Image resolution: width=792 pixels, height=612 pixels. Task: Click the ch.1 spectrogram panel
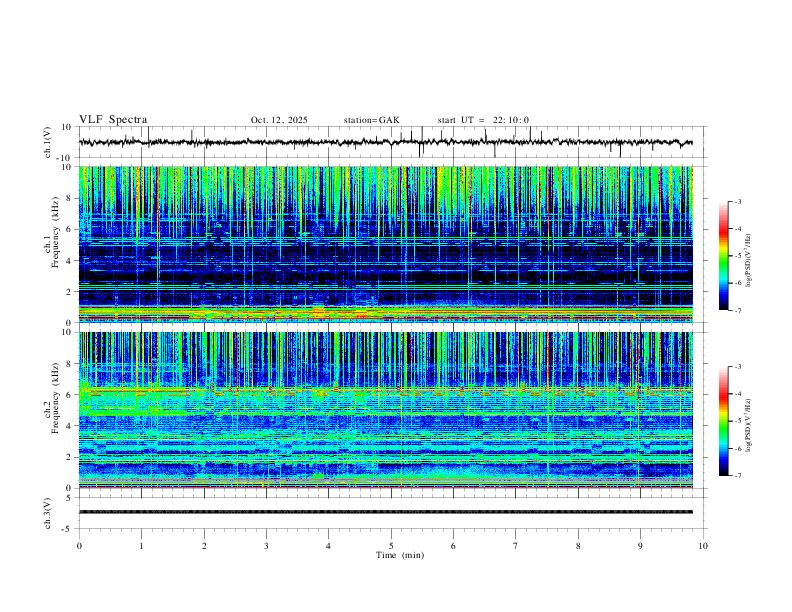[x=386, y=244]
